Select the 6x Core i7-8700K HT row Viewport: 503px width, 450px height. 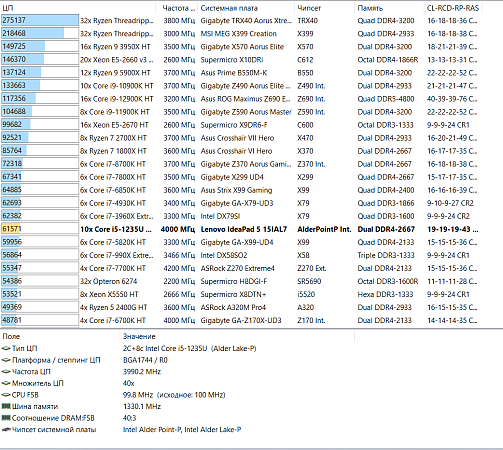pyautogui.click(x=241, y=164)
